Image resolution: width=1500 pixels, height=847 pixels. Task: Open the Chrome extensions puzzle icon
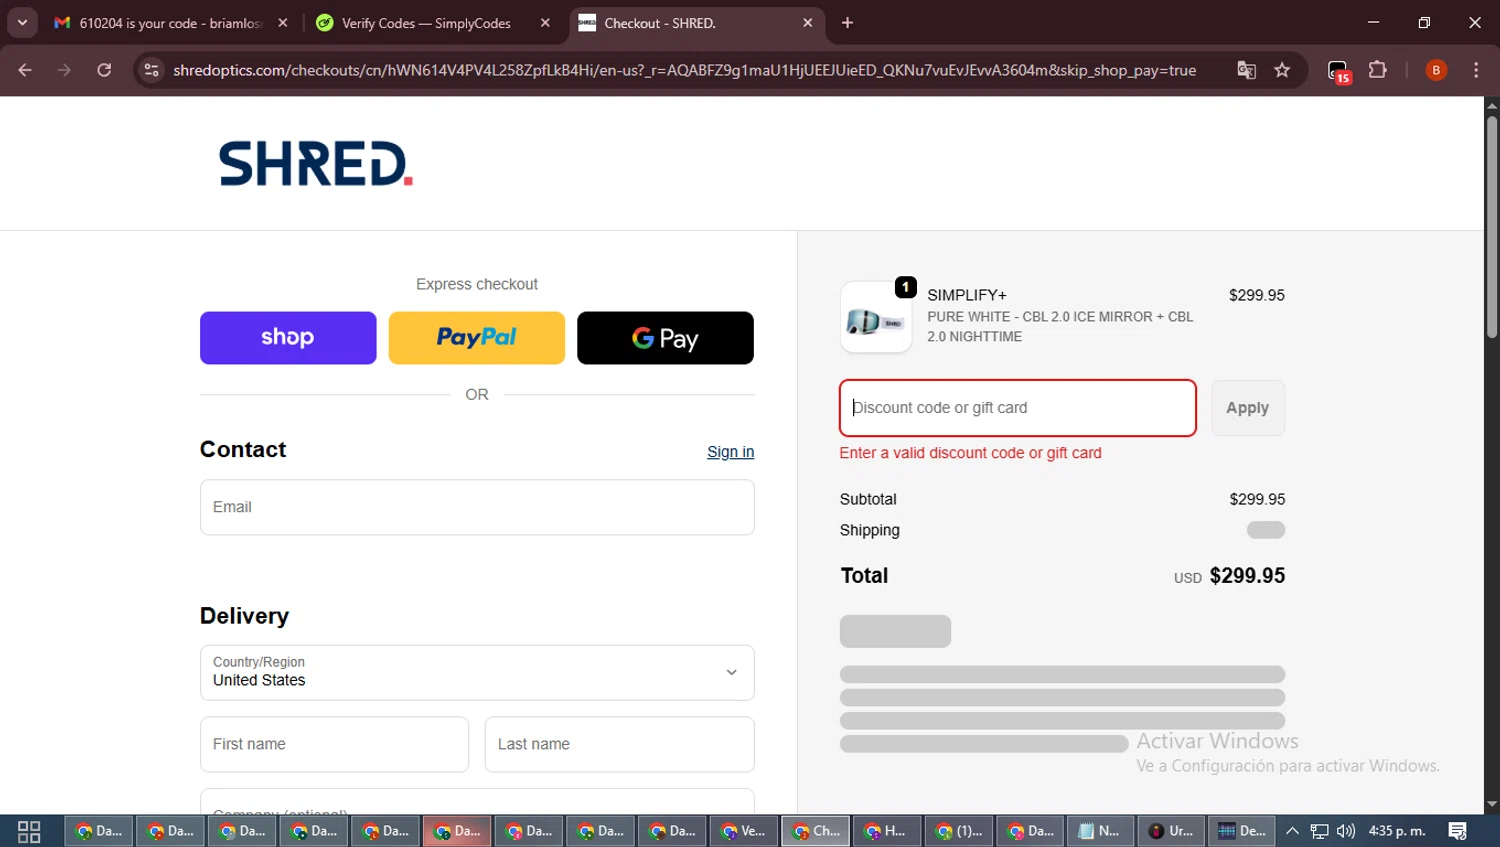(x=1378, y=70)
